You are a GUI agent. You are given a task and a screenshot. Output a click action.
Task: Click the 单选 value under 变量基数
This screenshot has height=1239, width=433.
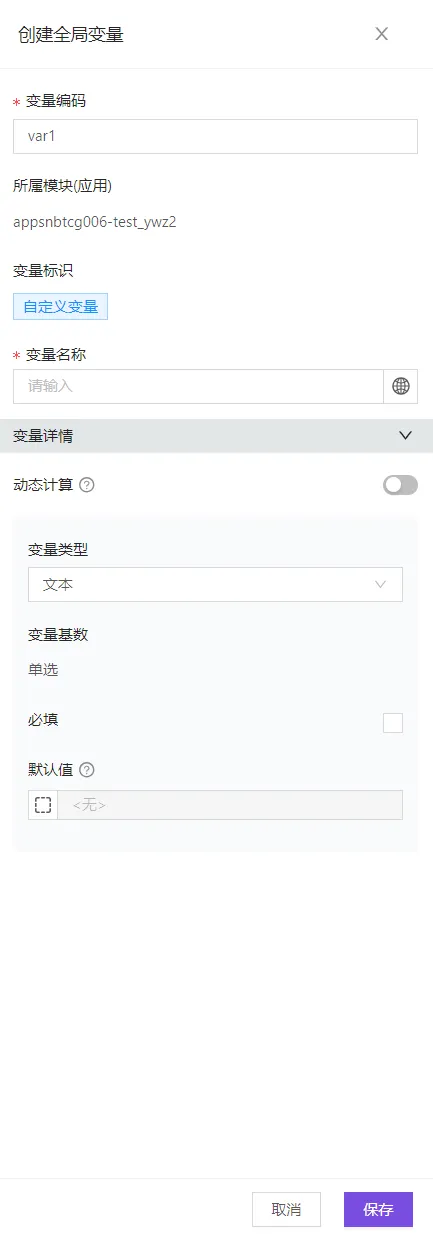point(43,670)
